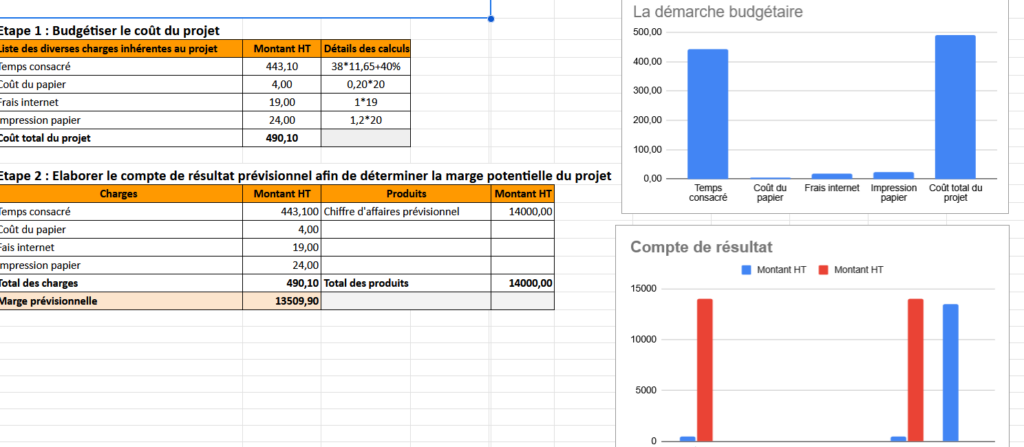
Task: Click the "La démarche budgétaire" chart title
Action: click(717, 13)
